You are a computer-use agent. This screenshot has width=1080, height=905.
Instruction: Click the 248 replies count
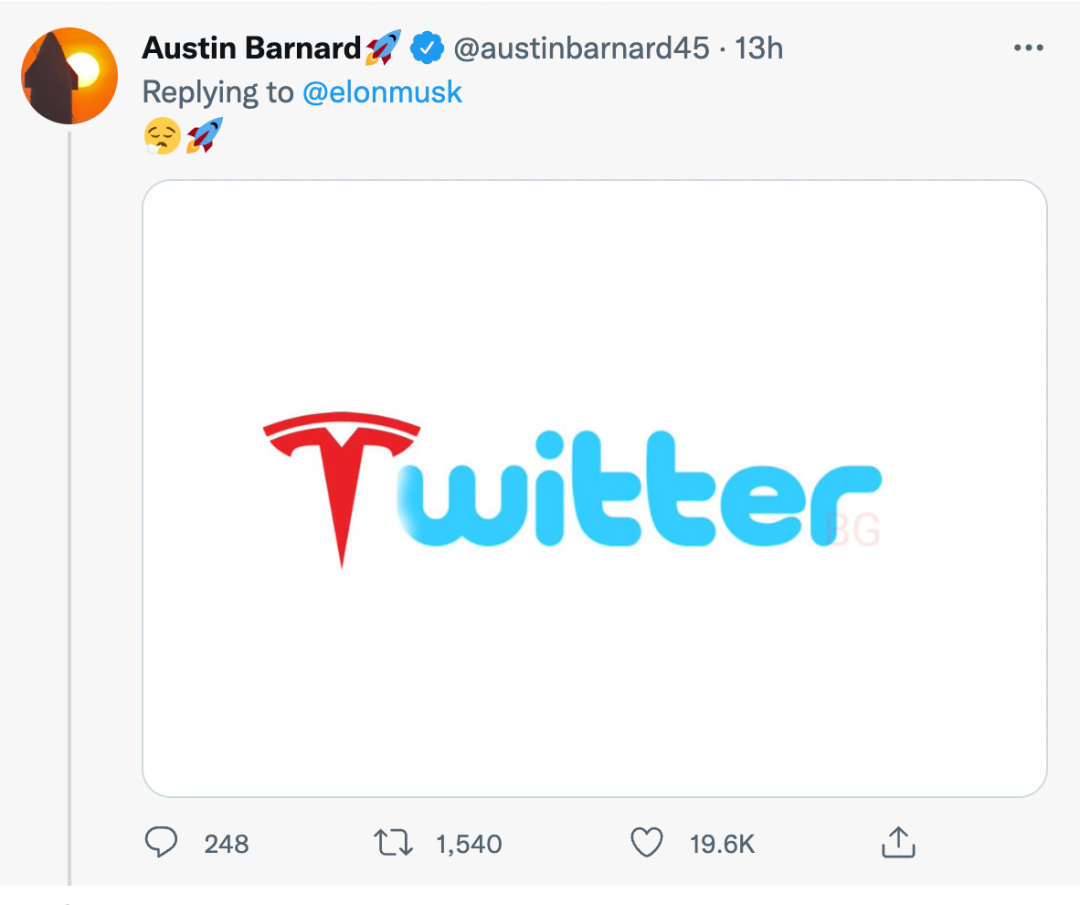[226, 844]
